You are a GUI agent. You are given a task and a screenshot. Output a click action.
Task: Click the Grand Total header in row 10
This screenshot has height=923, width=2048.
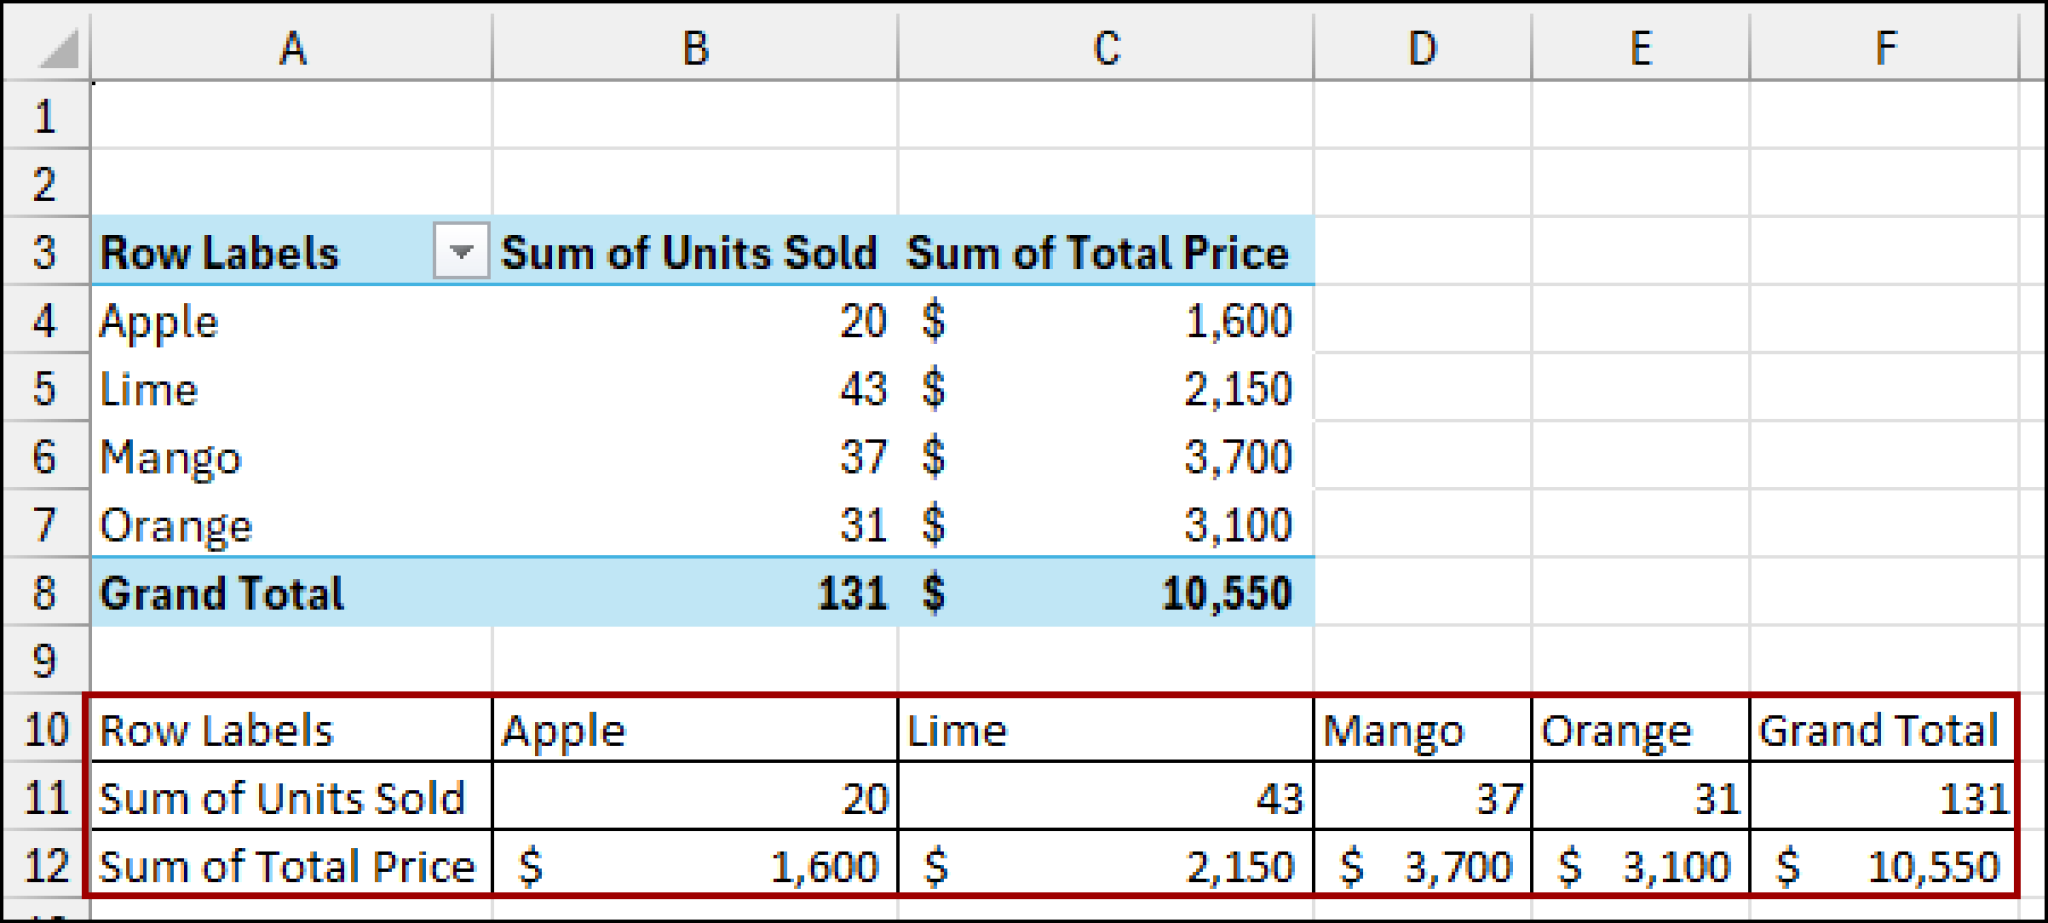1881,730
